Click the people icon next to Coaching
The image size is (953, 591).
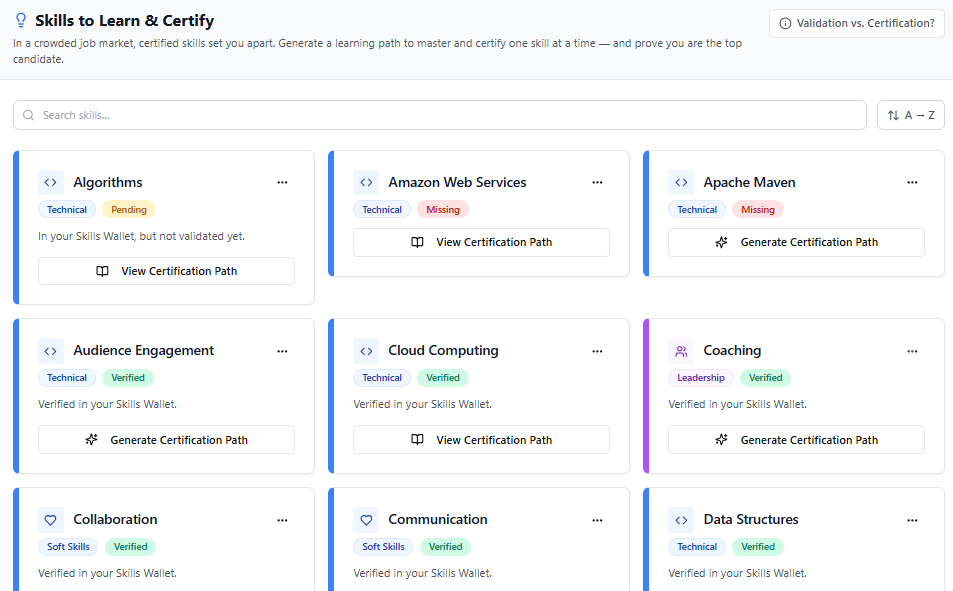click(681, 351)
